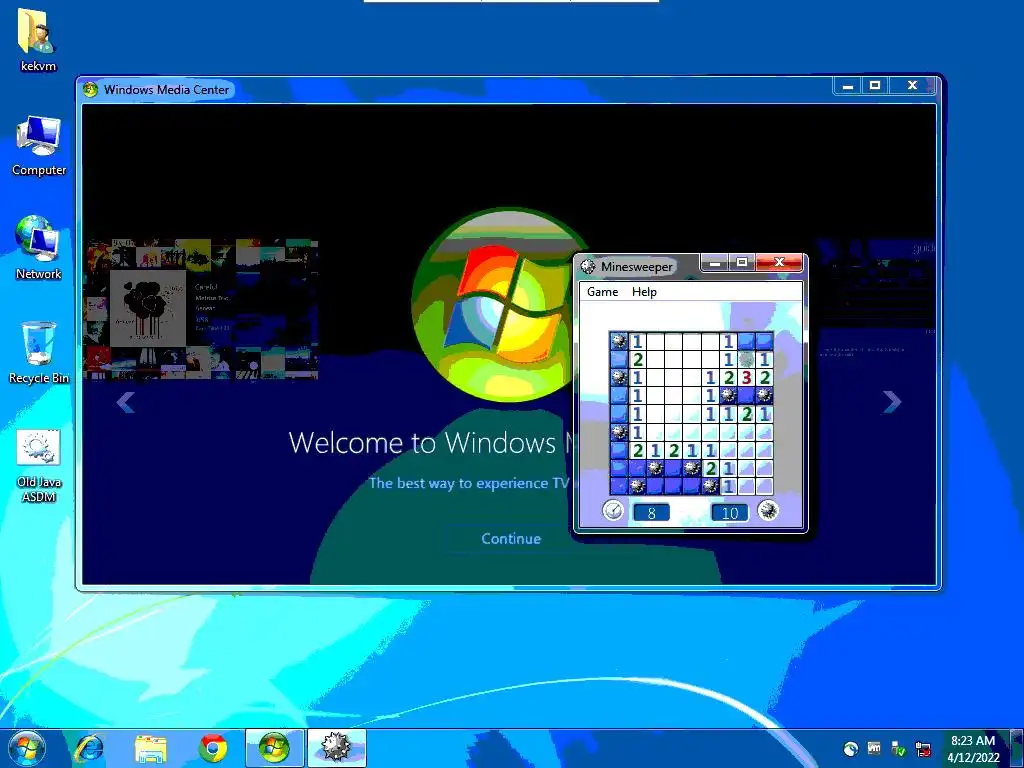
Task: Launch Google Chrome from the taskbar
Action: [x=213, y=748]
